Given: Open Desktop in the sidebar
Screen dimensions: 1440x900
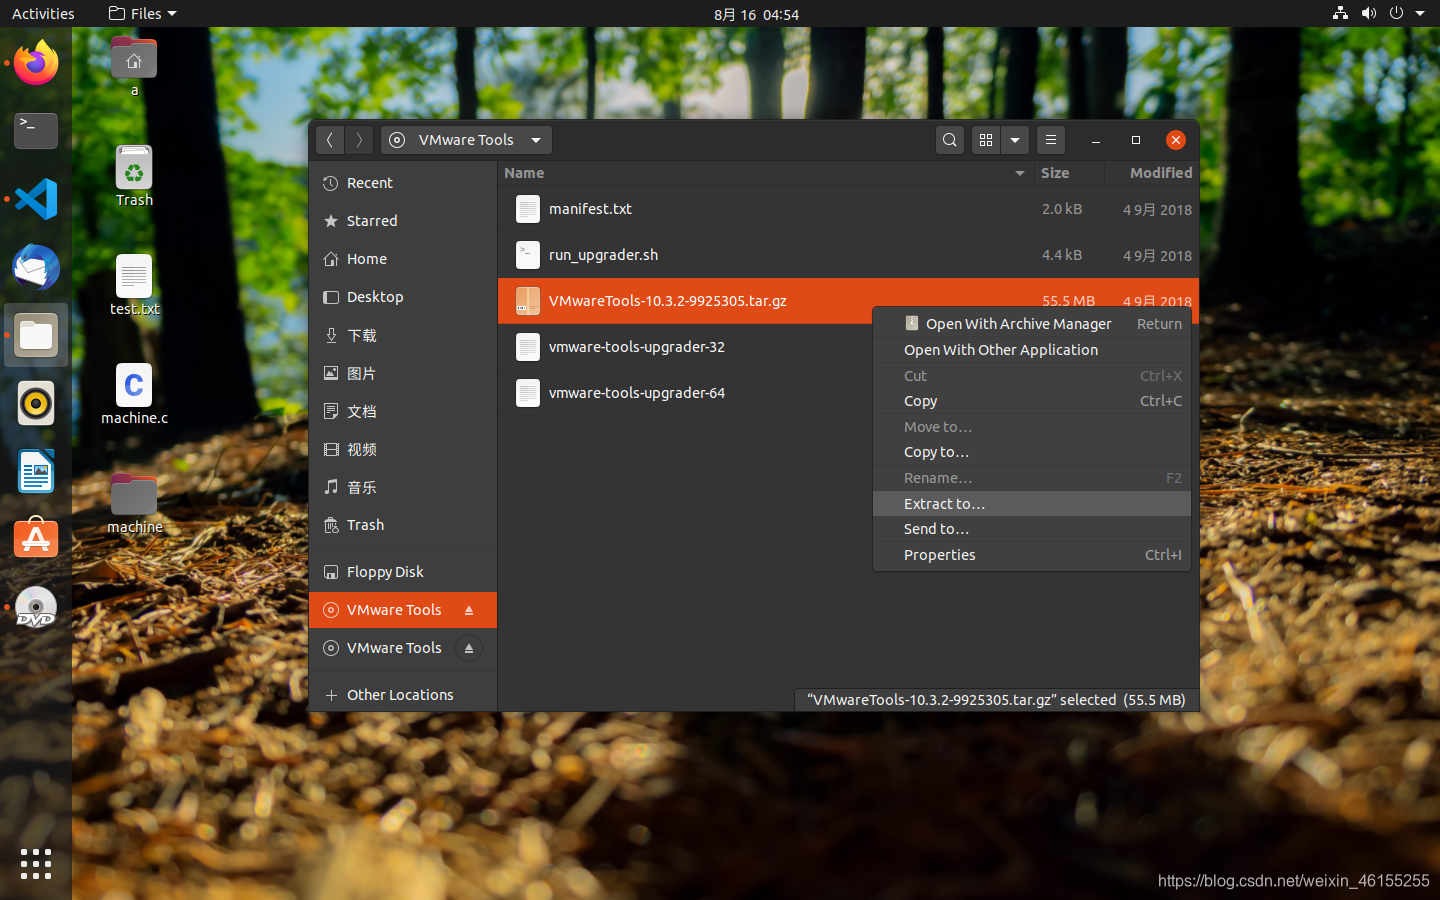Looking at the screenshot, I should [403, 297].
